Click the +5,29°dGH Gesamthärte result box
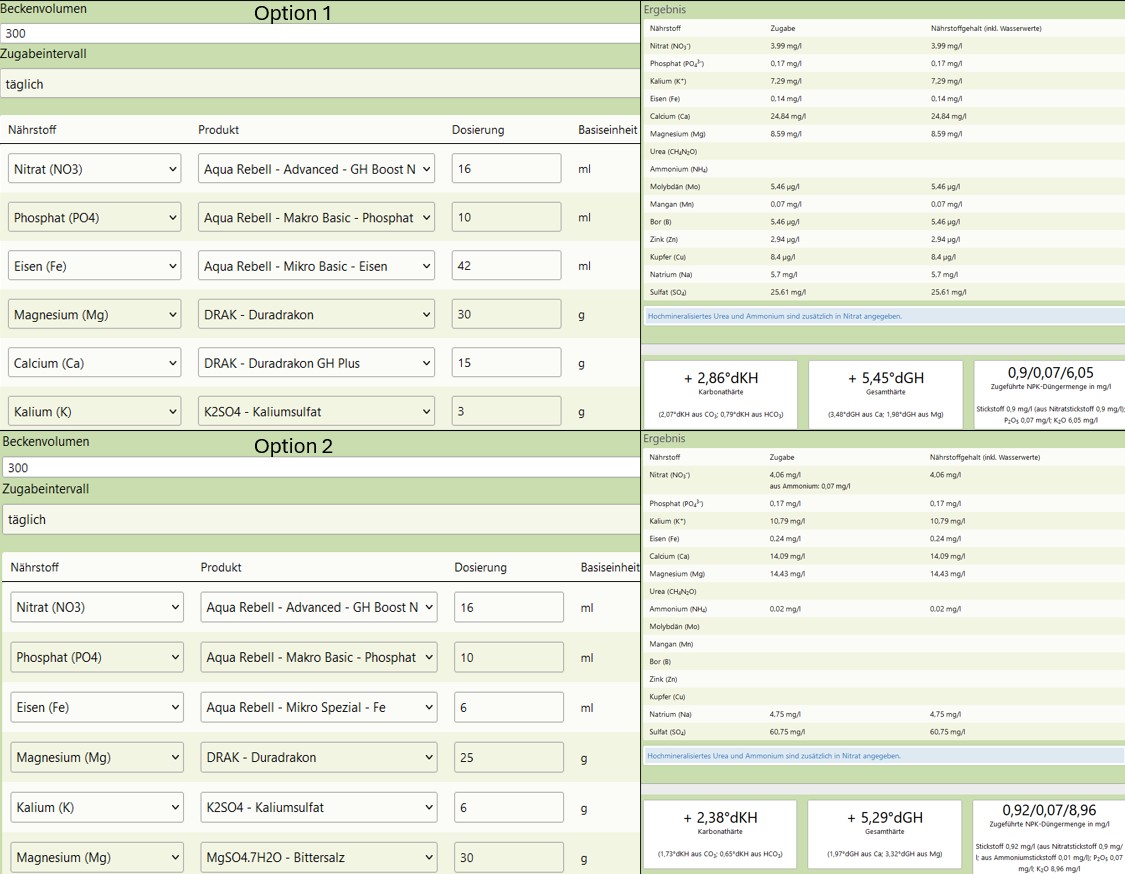Screen dimensions: 1125x874 885,833
